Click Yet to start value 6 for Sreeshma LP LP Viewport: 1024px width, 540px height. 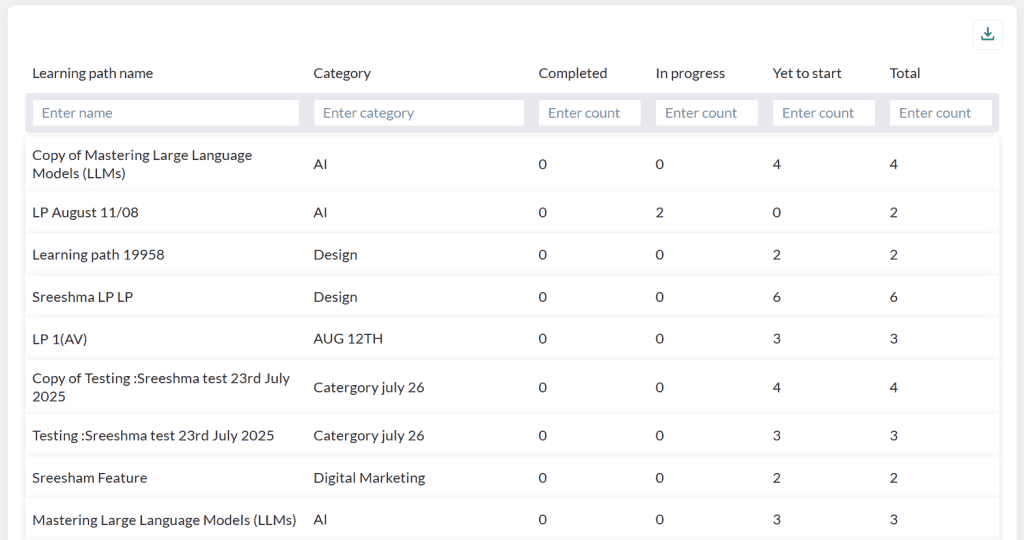coord(776,297)
